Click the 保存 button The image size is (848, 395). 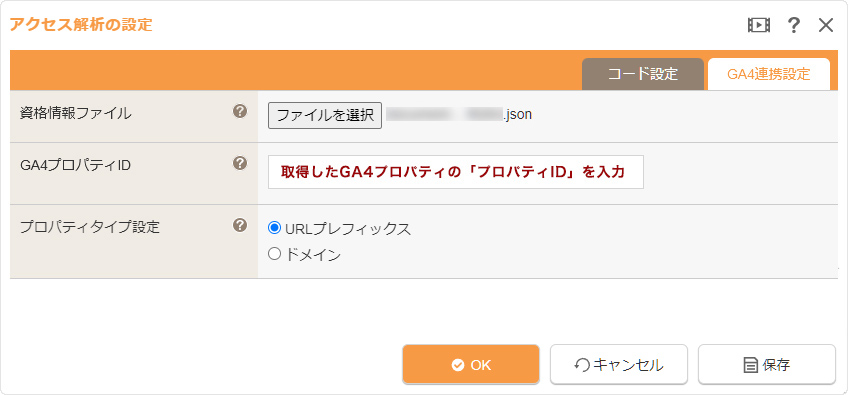pos(767,365)
